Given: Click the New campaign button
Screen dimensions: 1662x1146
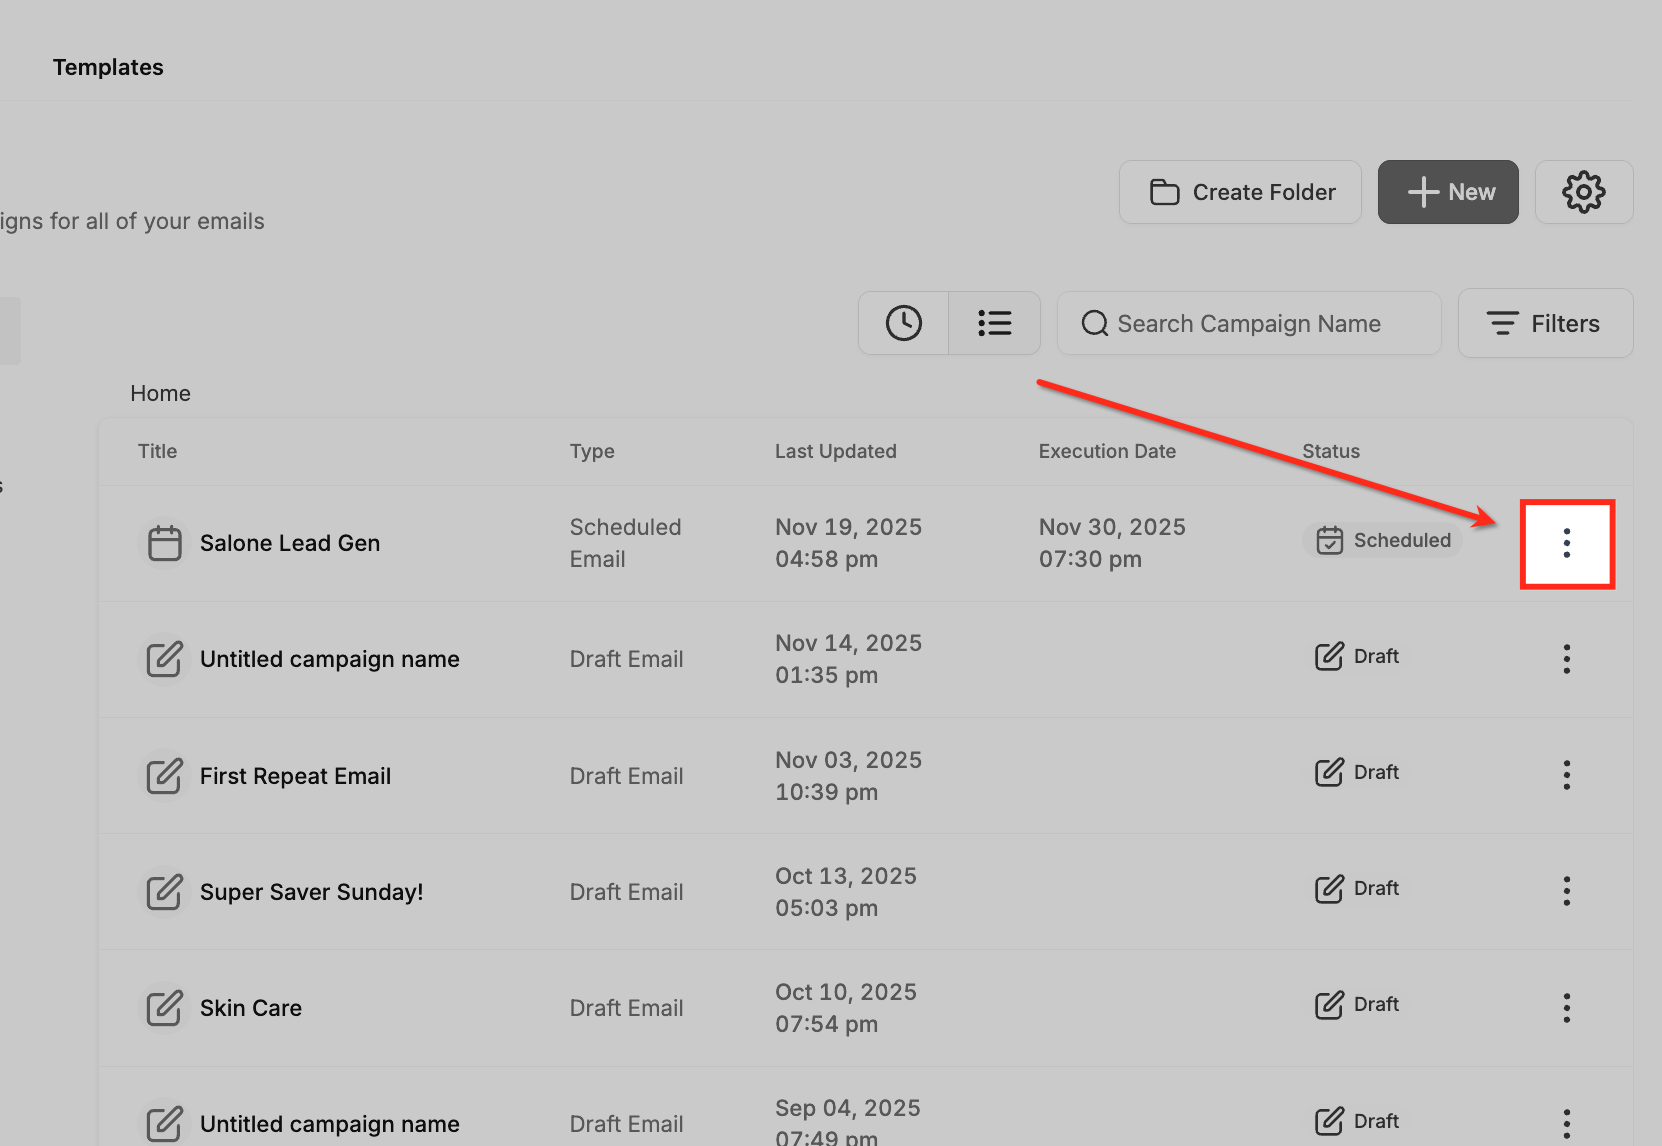Looking at the screenshot, I should tap(1448, 192).
